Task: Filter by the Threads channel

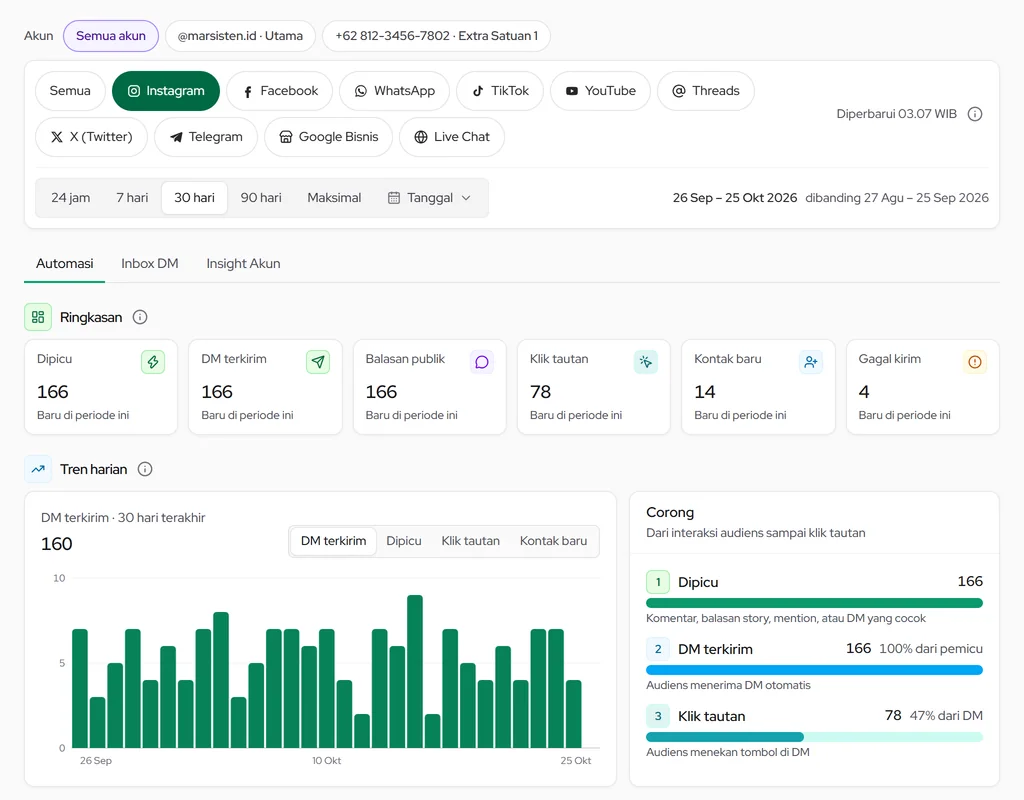Action: point(706,91)
